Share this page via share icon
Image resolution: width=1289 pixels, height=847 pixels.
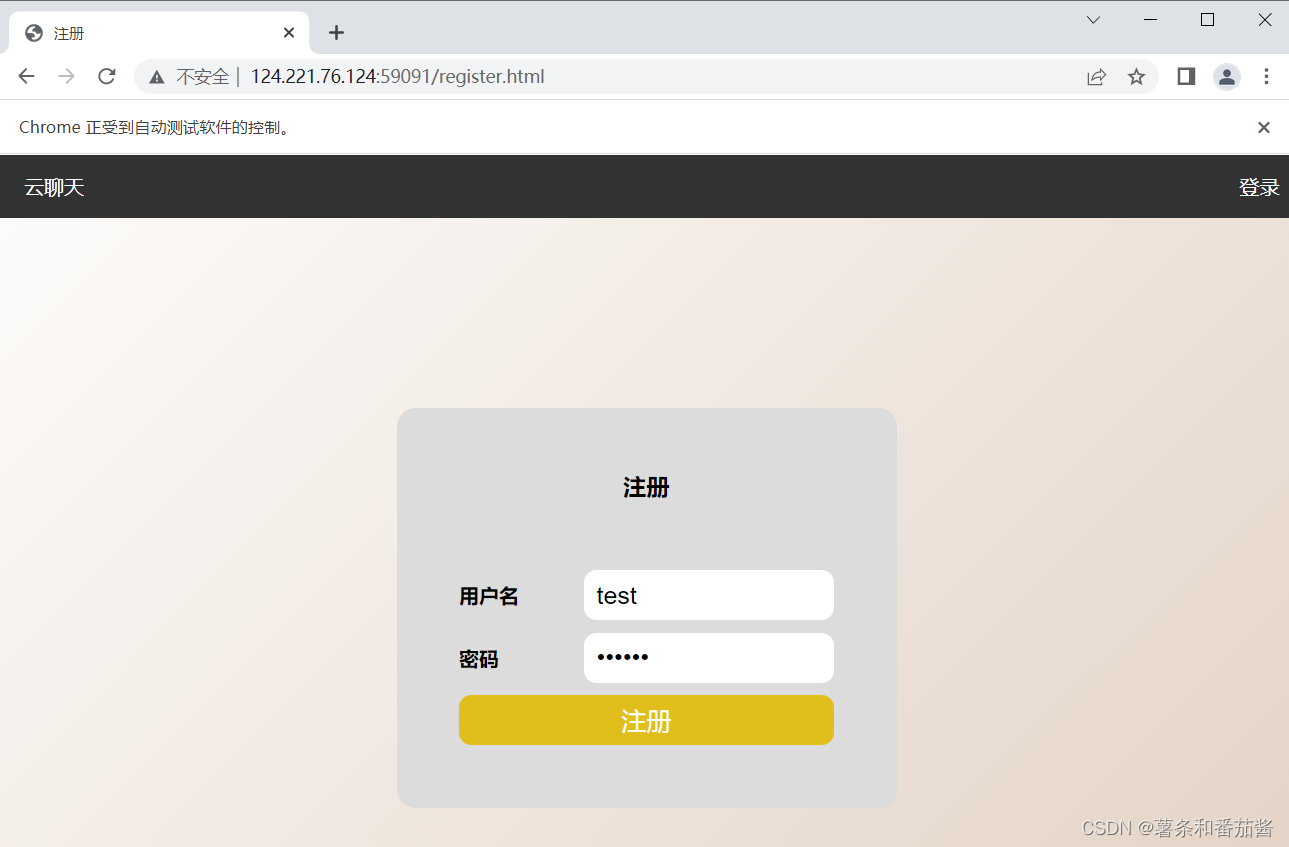click(1097, 77)
